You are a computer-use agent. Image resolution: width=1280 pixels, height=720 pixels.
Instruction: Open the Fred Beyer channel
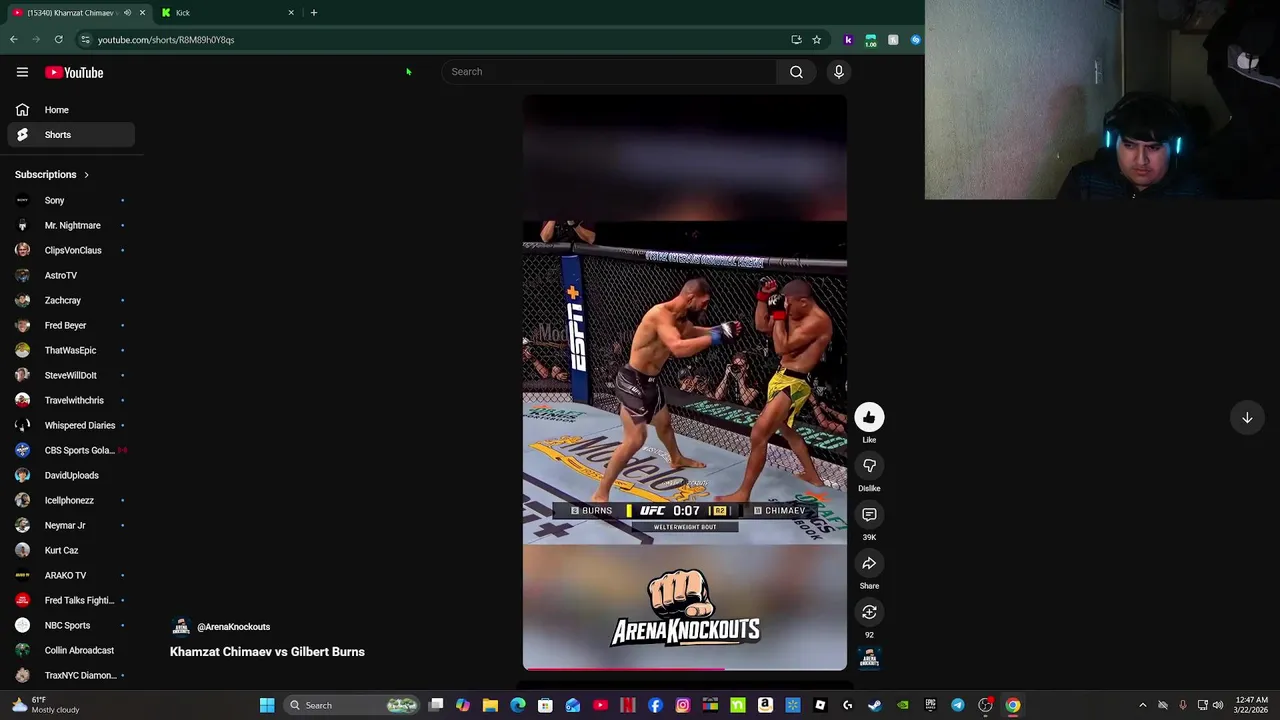(x=71, y=325)
